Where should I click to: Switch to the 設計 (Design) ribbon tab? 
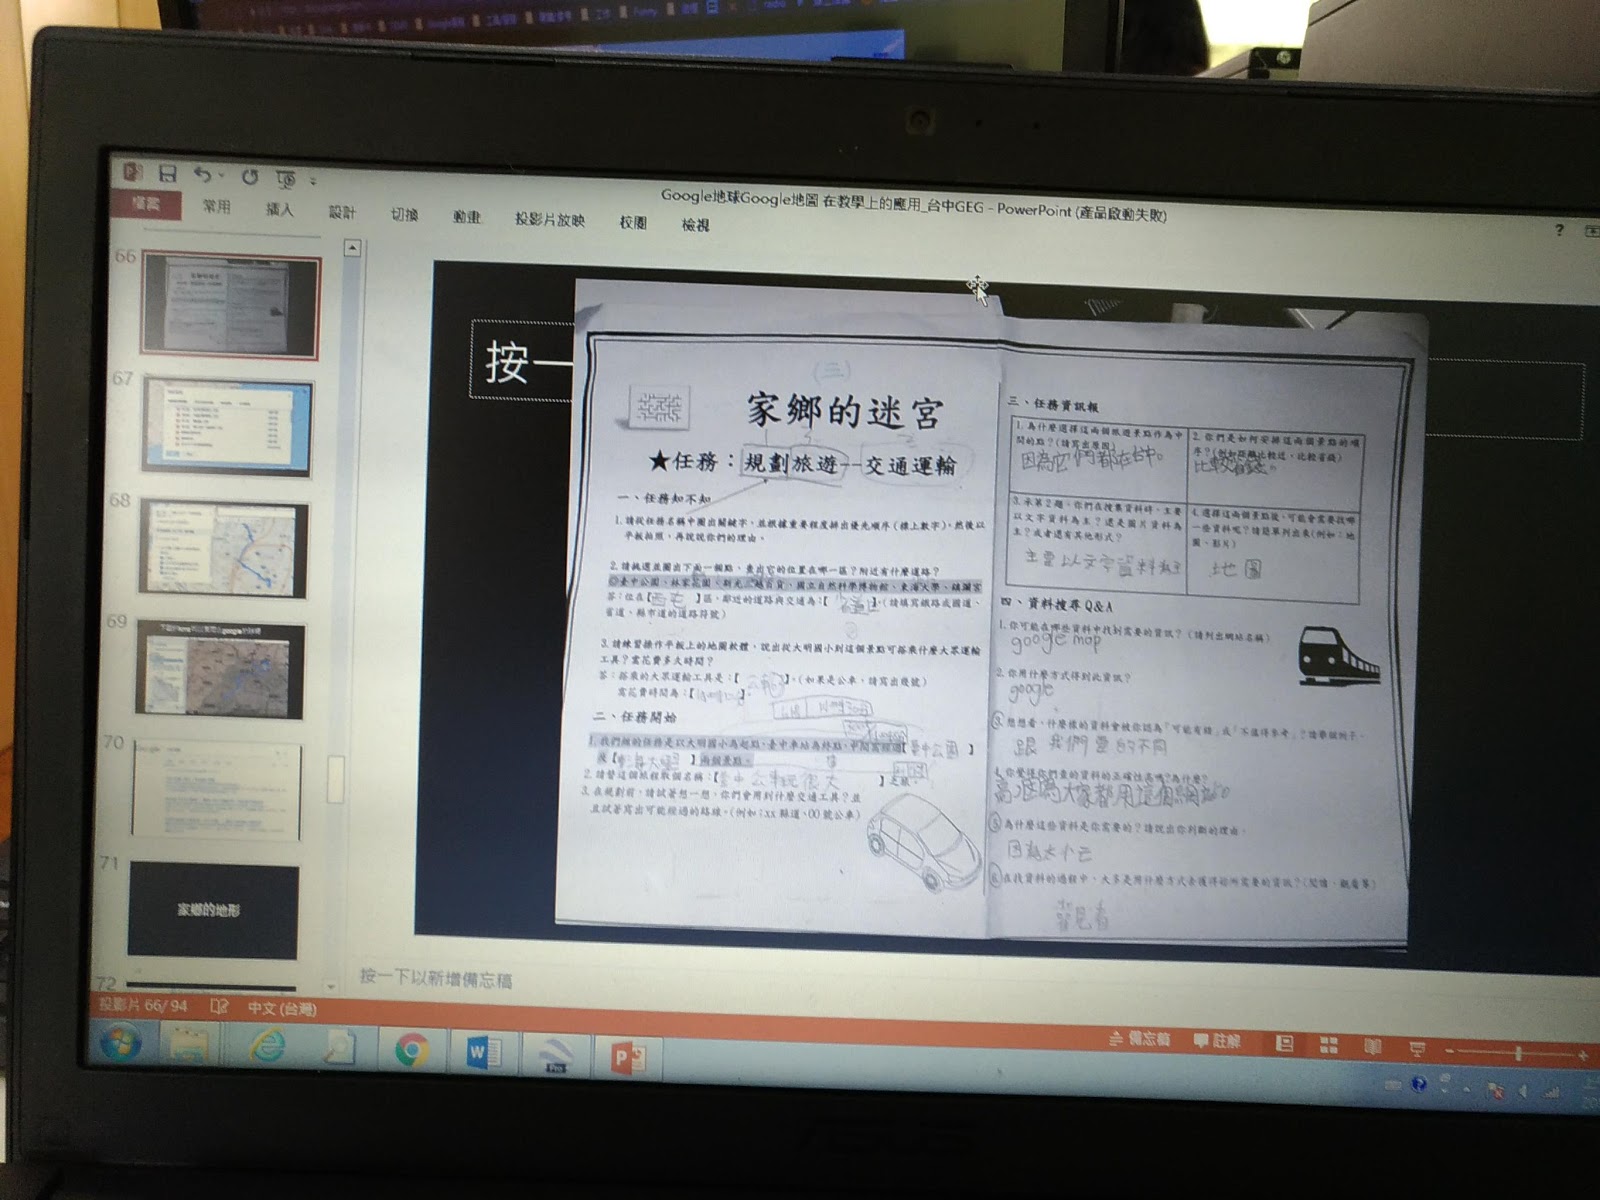342,212
